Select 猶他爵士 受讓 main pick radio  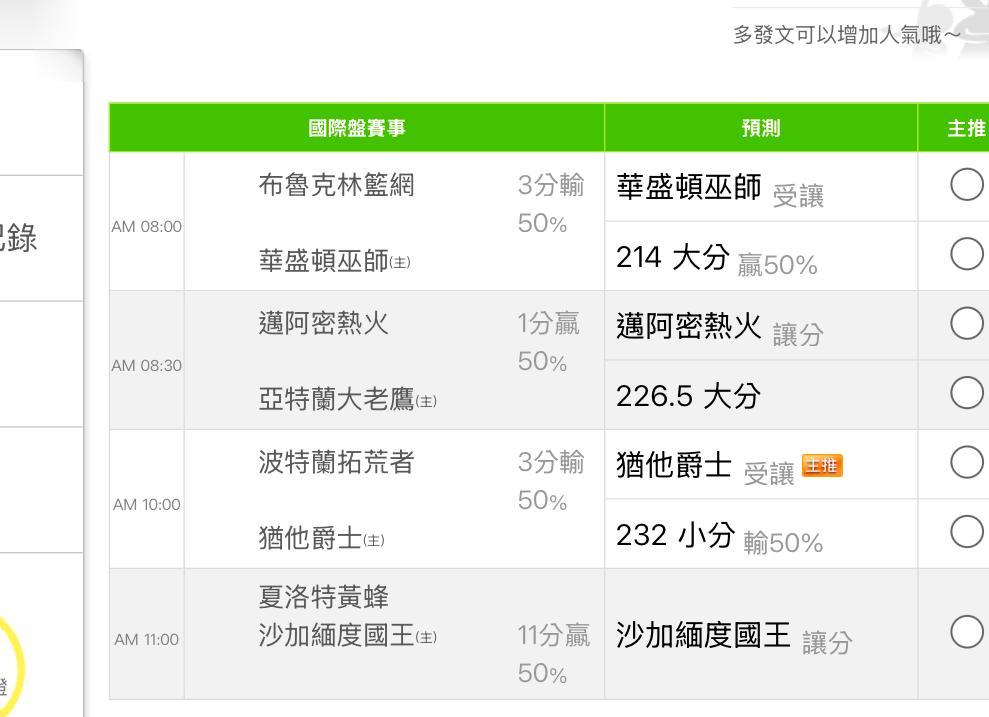[966, 463]
